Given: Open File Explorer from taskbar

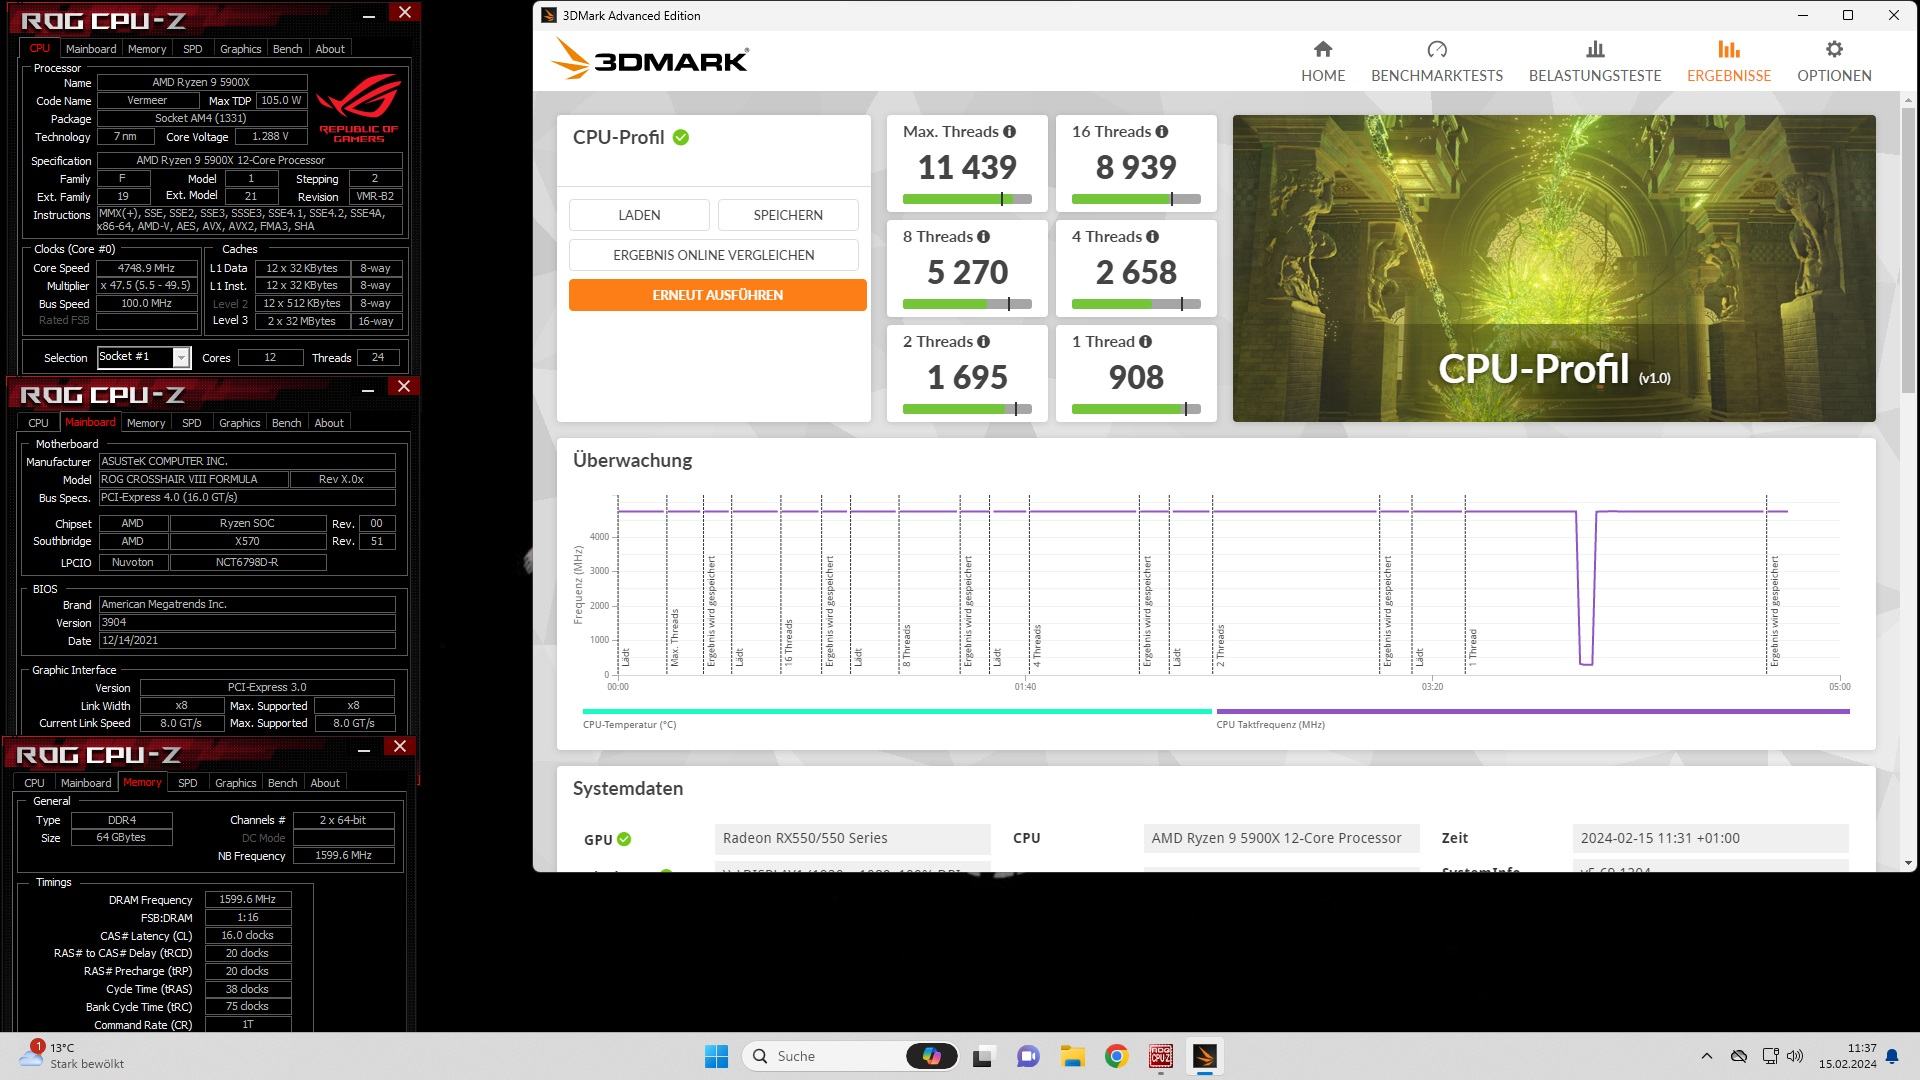Looking at the screenshot, I should pos(1072,1056).
